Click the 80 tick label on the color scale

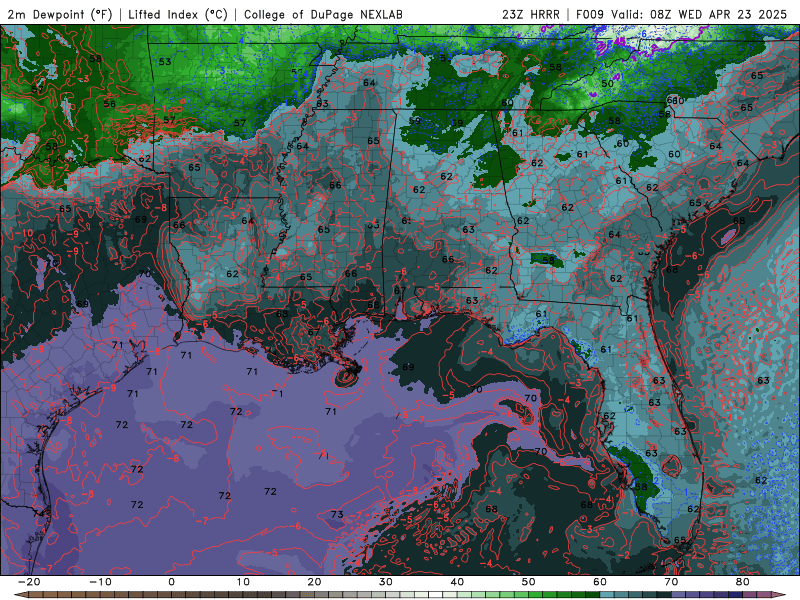coord(743,582)
